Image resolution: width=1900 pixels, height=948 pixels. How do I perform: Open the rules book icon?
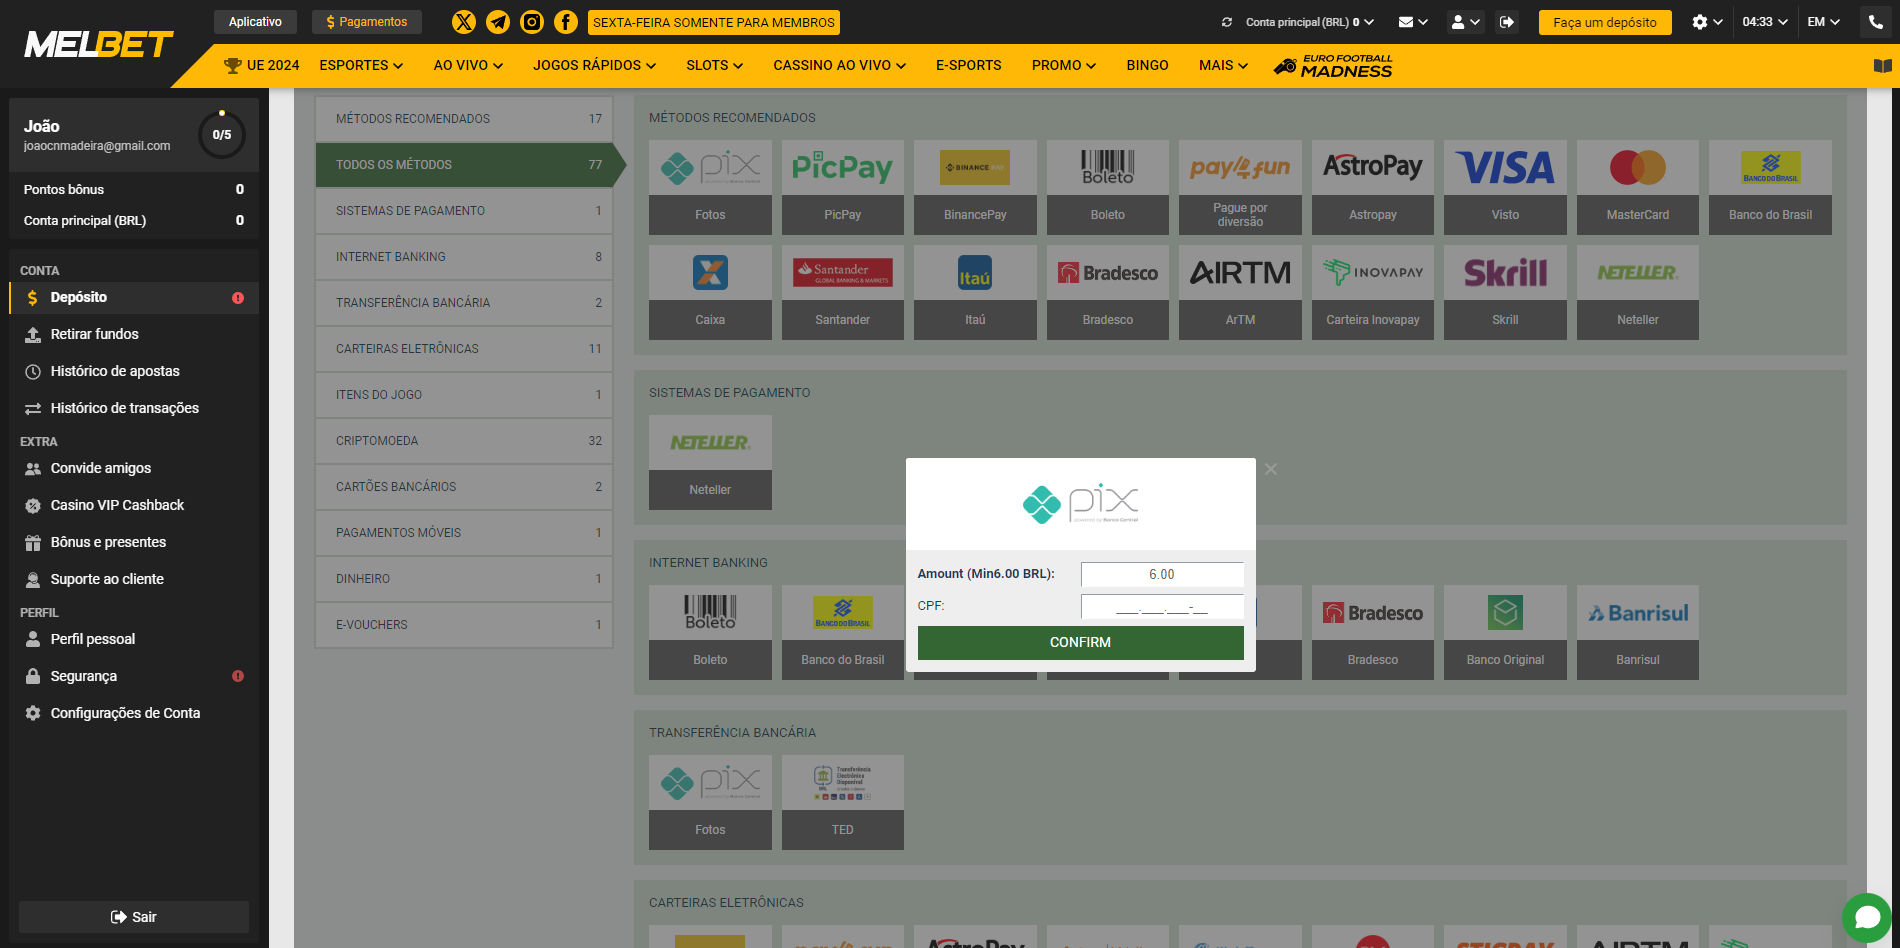click(x=1882, y=66)
